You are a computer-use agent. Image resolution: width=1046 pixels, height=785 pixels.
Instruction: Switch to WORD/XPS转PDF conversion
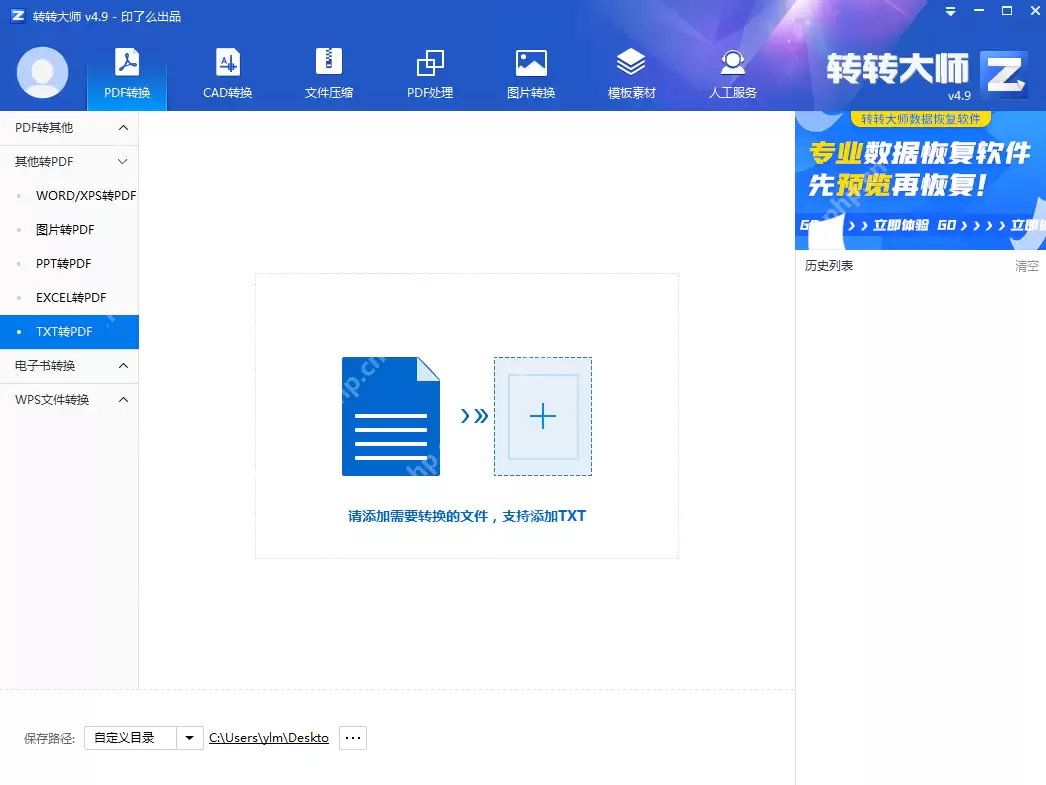pos(83,195)
